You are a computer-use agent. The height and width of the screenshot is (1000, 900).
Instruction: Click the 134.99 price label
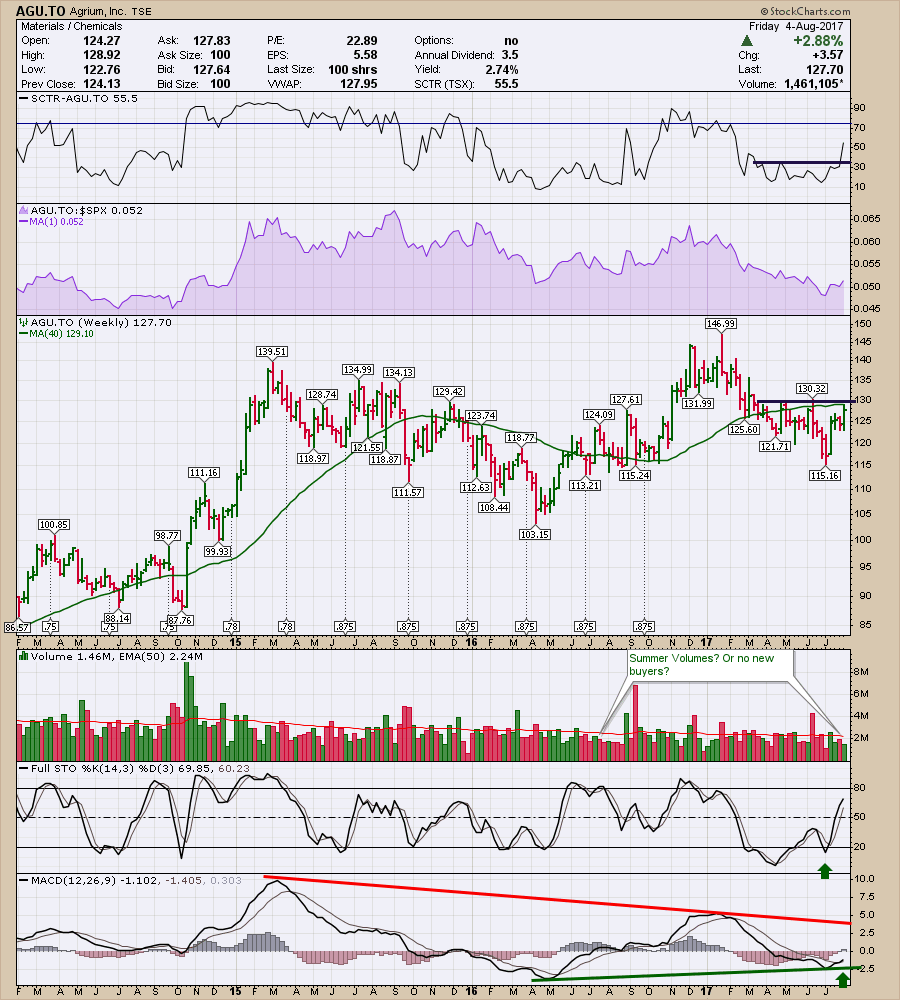tap(358, 369)
